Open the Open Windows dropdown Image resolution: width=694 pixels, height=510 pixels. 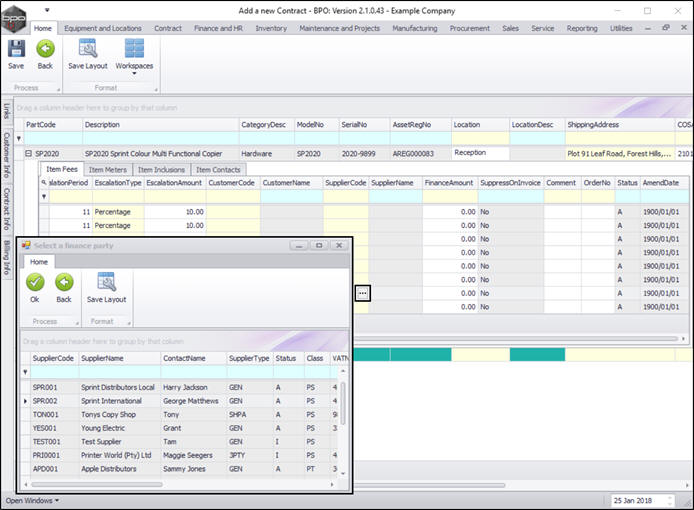32,500
